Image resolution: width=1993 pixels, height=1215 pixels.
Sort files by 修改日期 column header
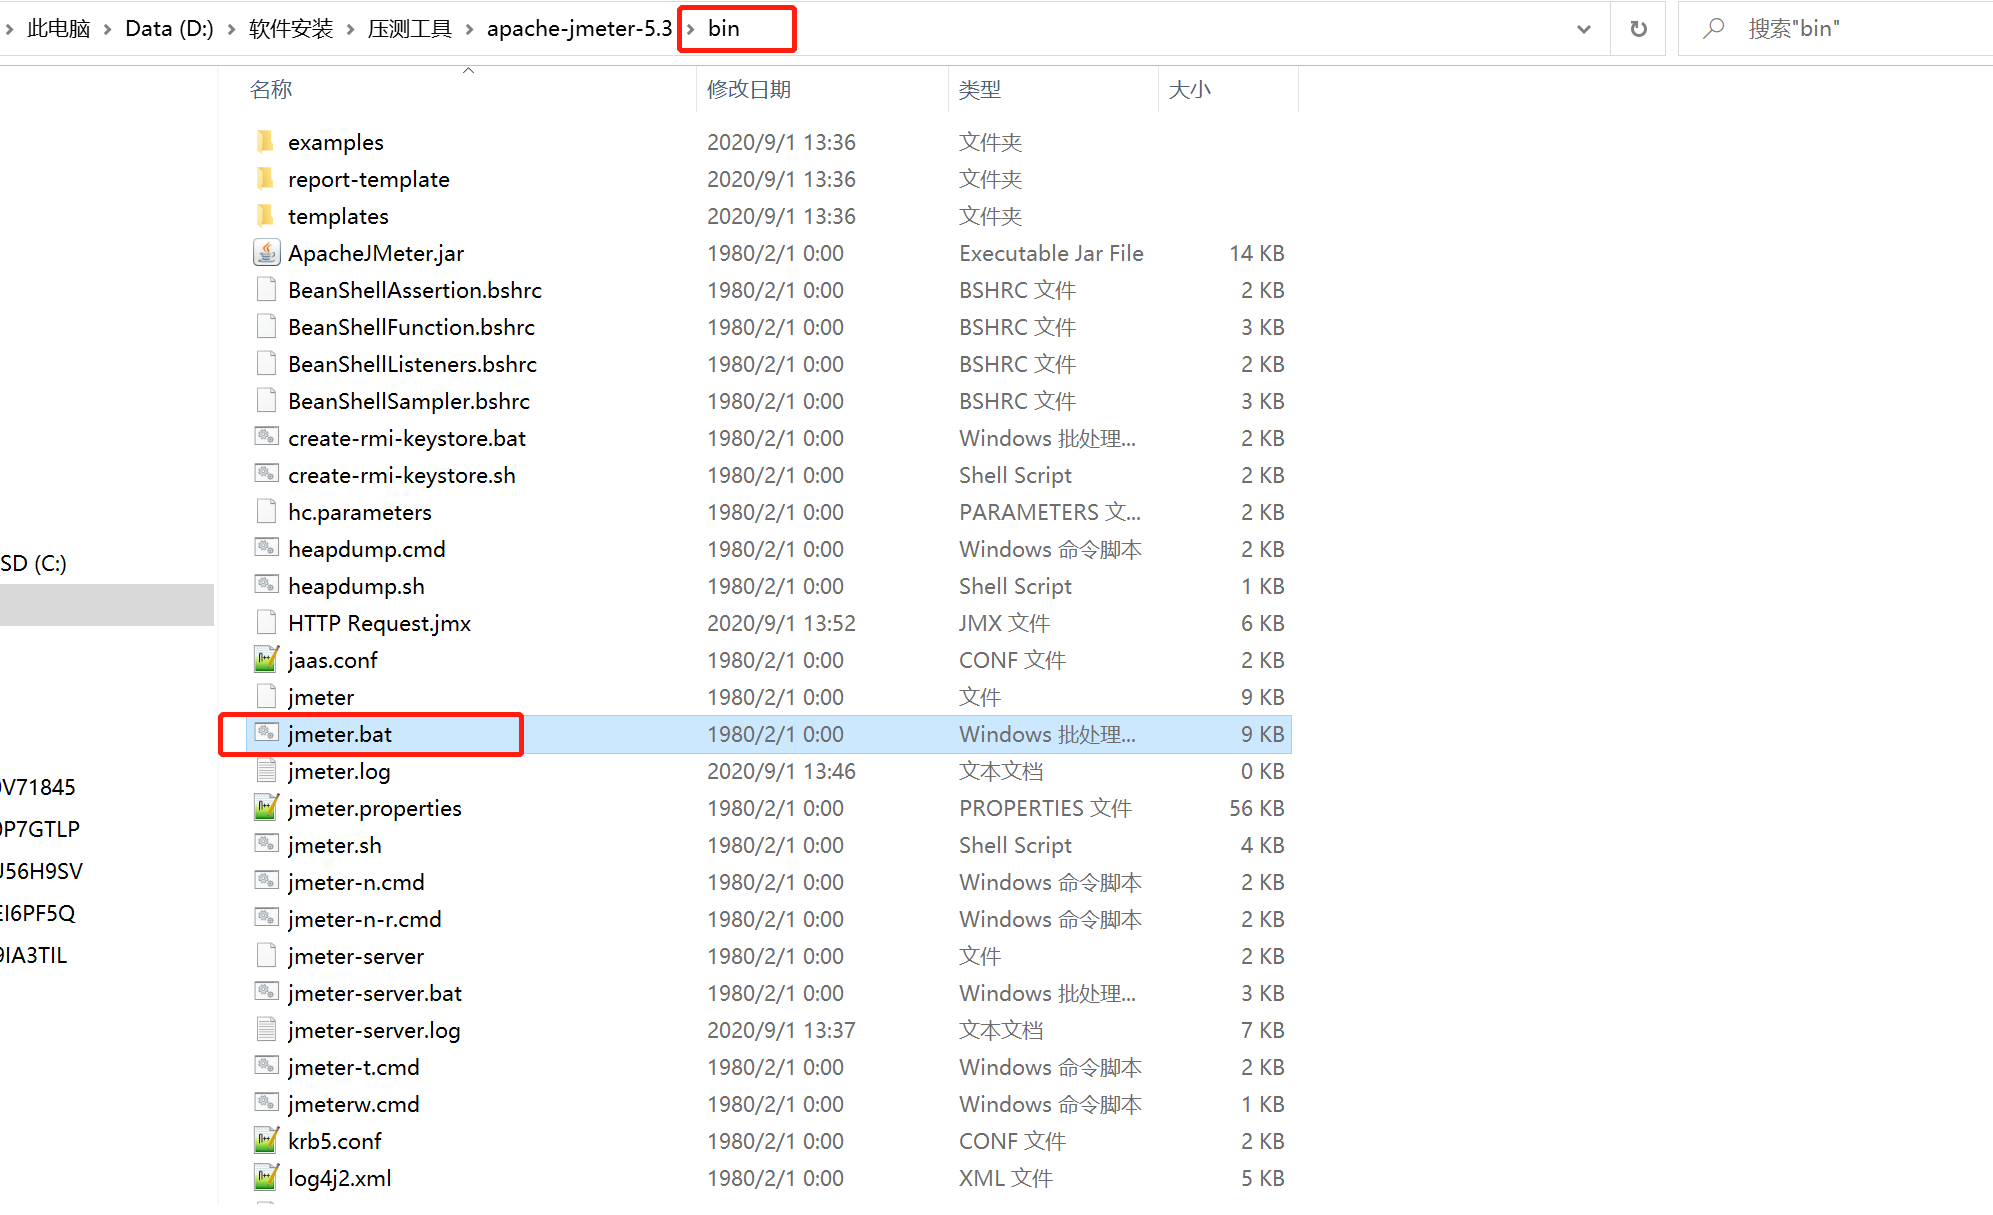(x=748, y=90)
